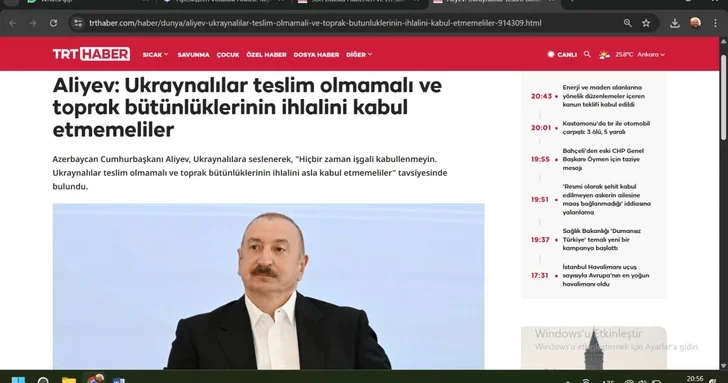The image size is (728, 383).
Task: Open the Chrome three-dot menu
Action: pyautogui.click(x=715, y=23)
